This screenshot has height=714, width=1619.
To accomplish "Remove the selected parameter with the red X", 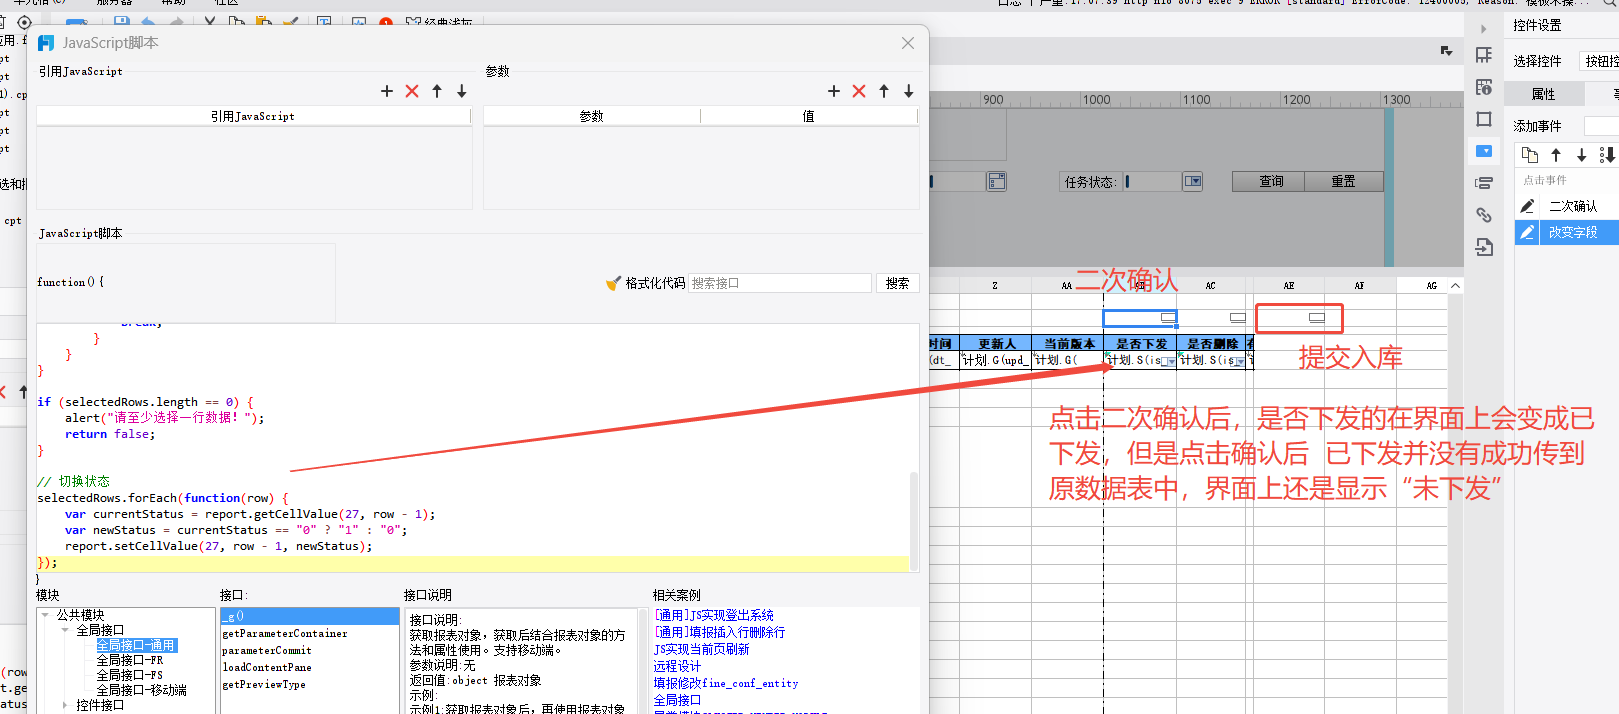I will 859,91.
